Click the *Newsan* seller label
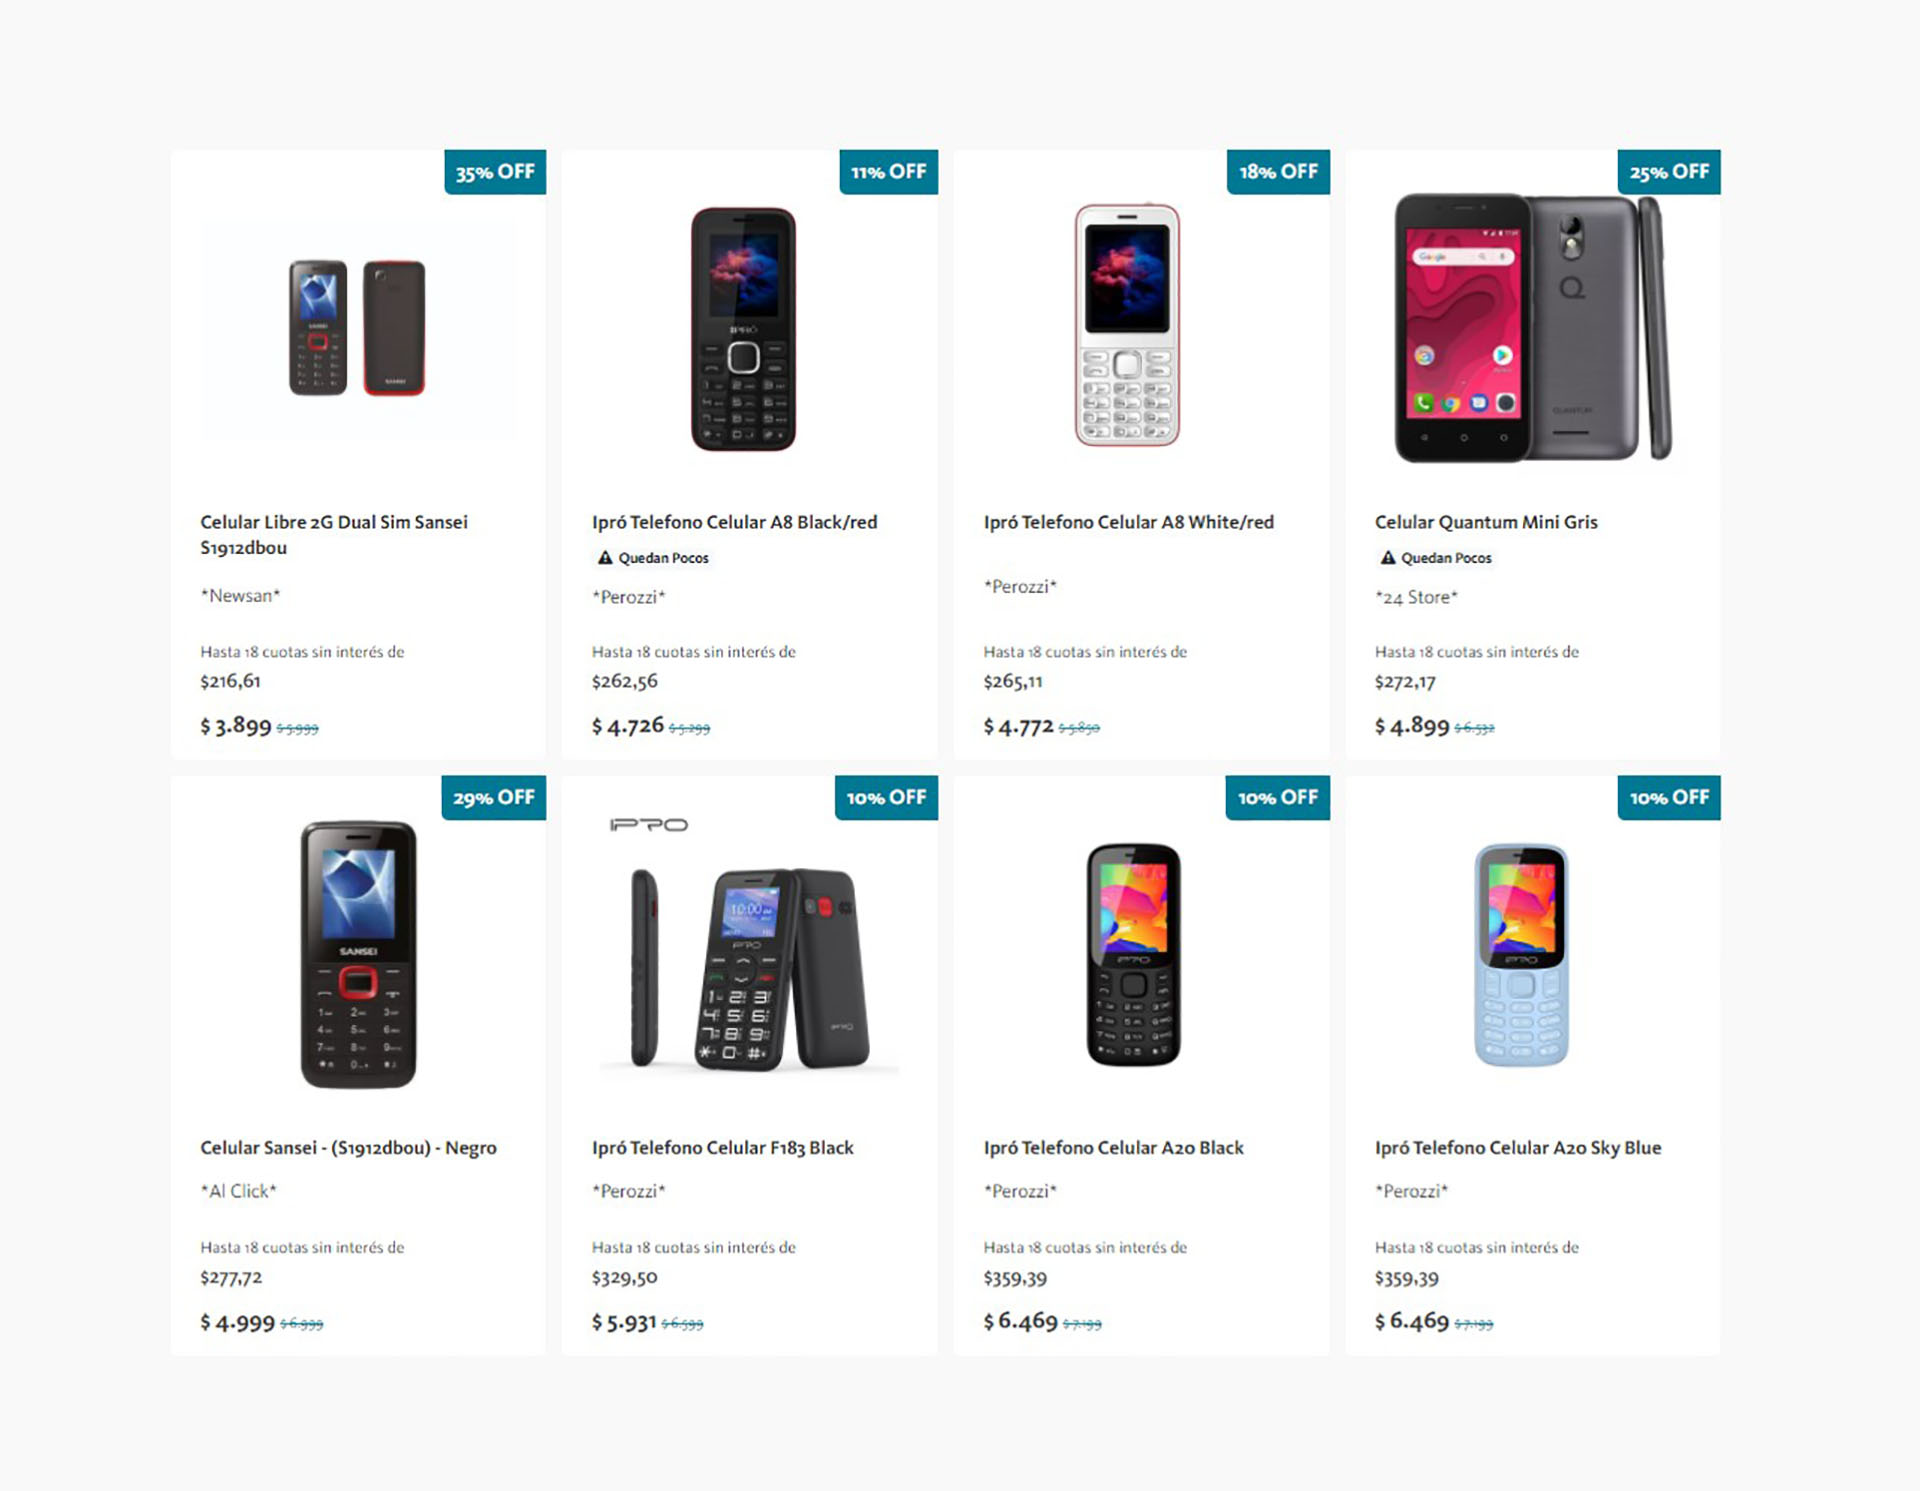Screen dimensions: 1920x1491 point(240,594)
